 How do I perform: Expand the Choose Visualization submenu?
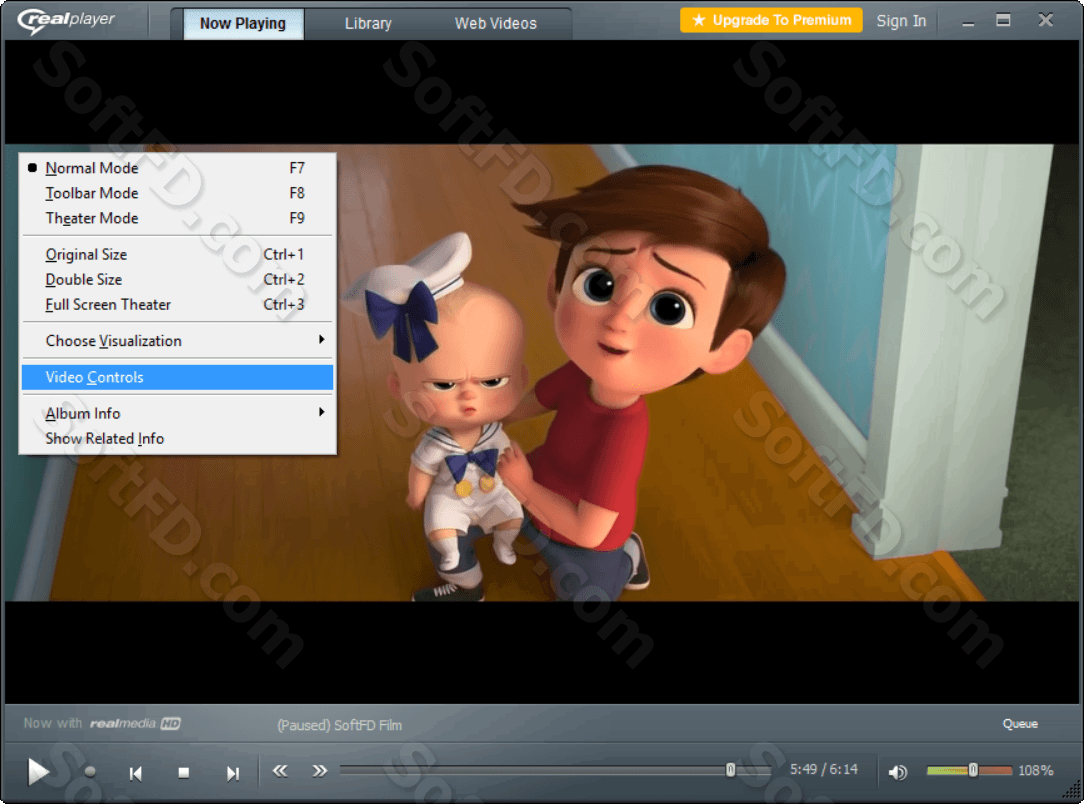tap(178, 341)
